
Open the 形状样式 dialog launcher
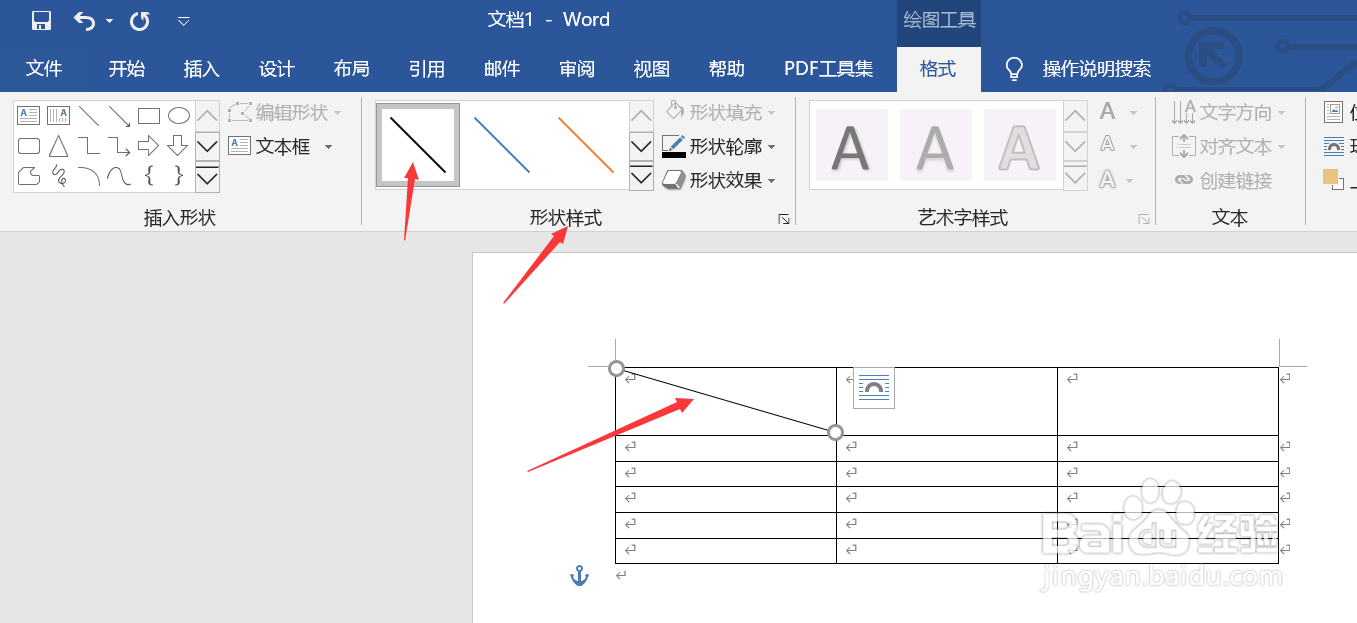coord(784,219)
